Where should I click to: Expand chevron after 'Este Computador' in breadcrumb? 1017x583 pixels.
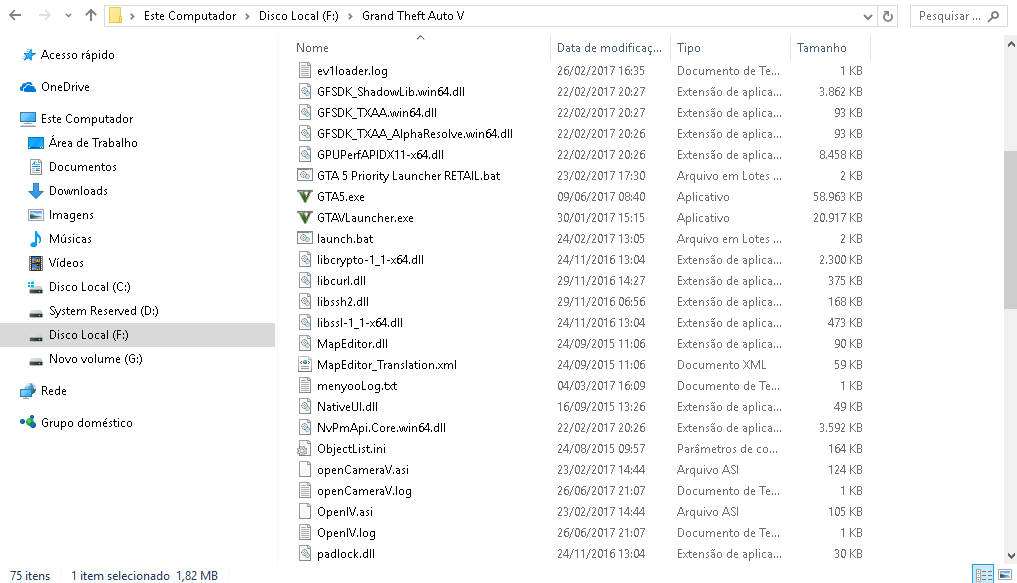click(x=247, y=16)
